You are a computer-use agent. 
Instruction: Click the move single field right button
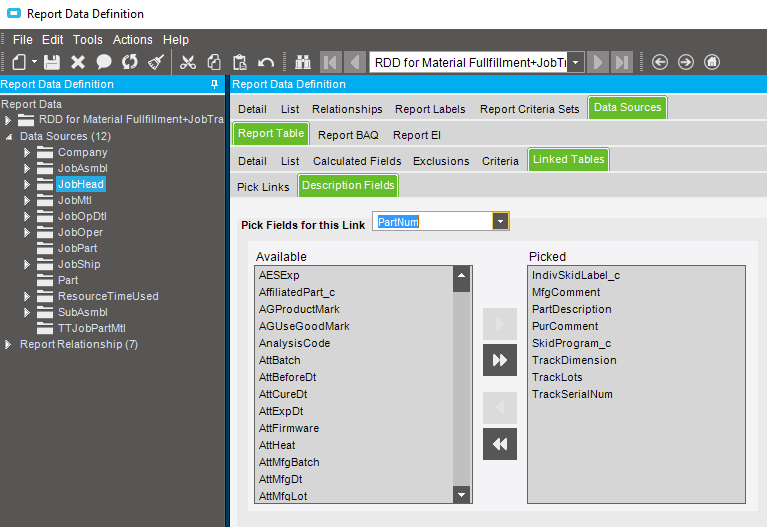pos(499,324)
